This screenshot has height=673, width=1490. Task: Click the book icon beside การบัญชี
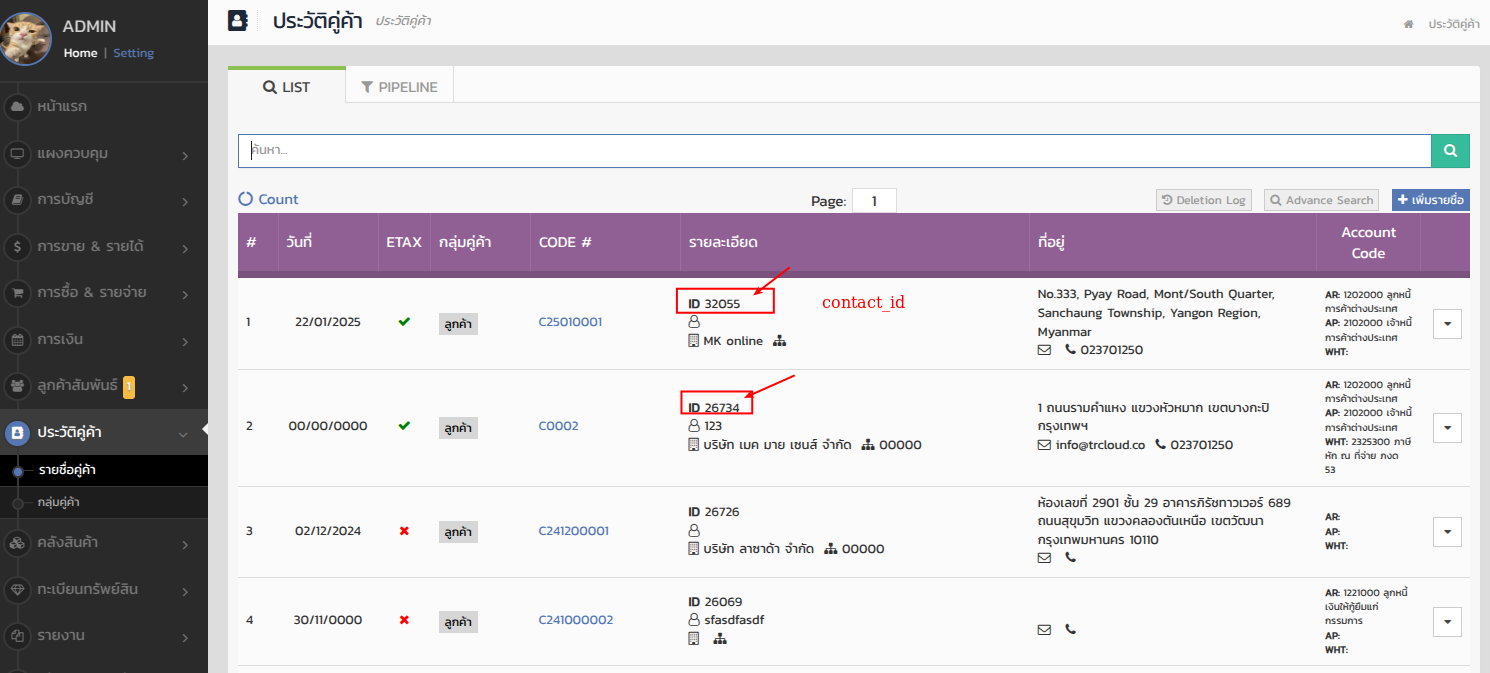pos(17,200)
